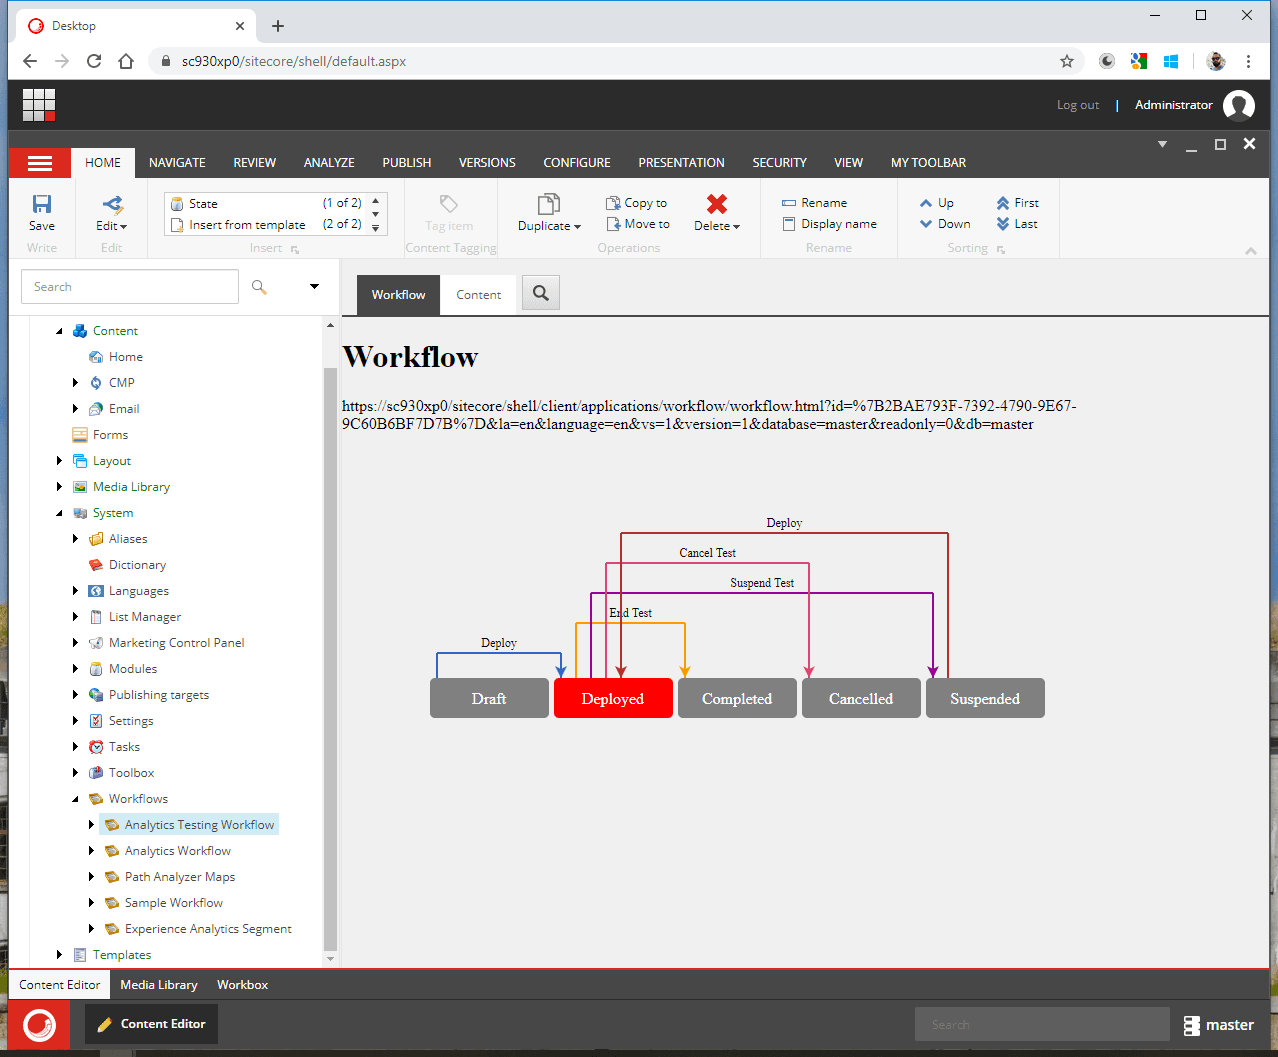The image size is (1278, 1057).
Task: Click the Log out link
Action: (x=1077, y=104)
